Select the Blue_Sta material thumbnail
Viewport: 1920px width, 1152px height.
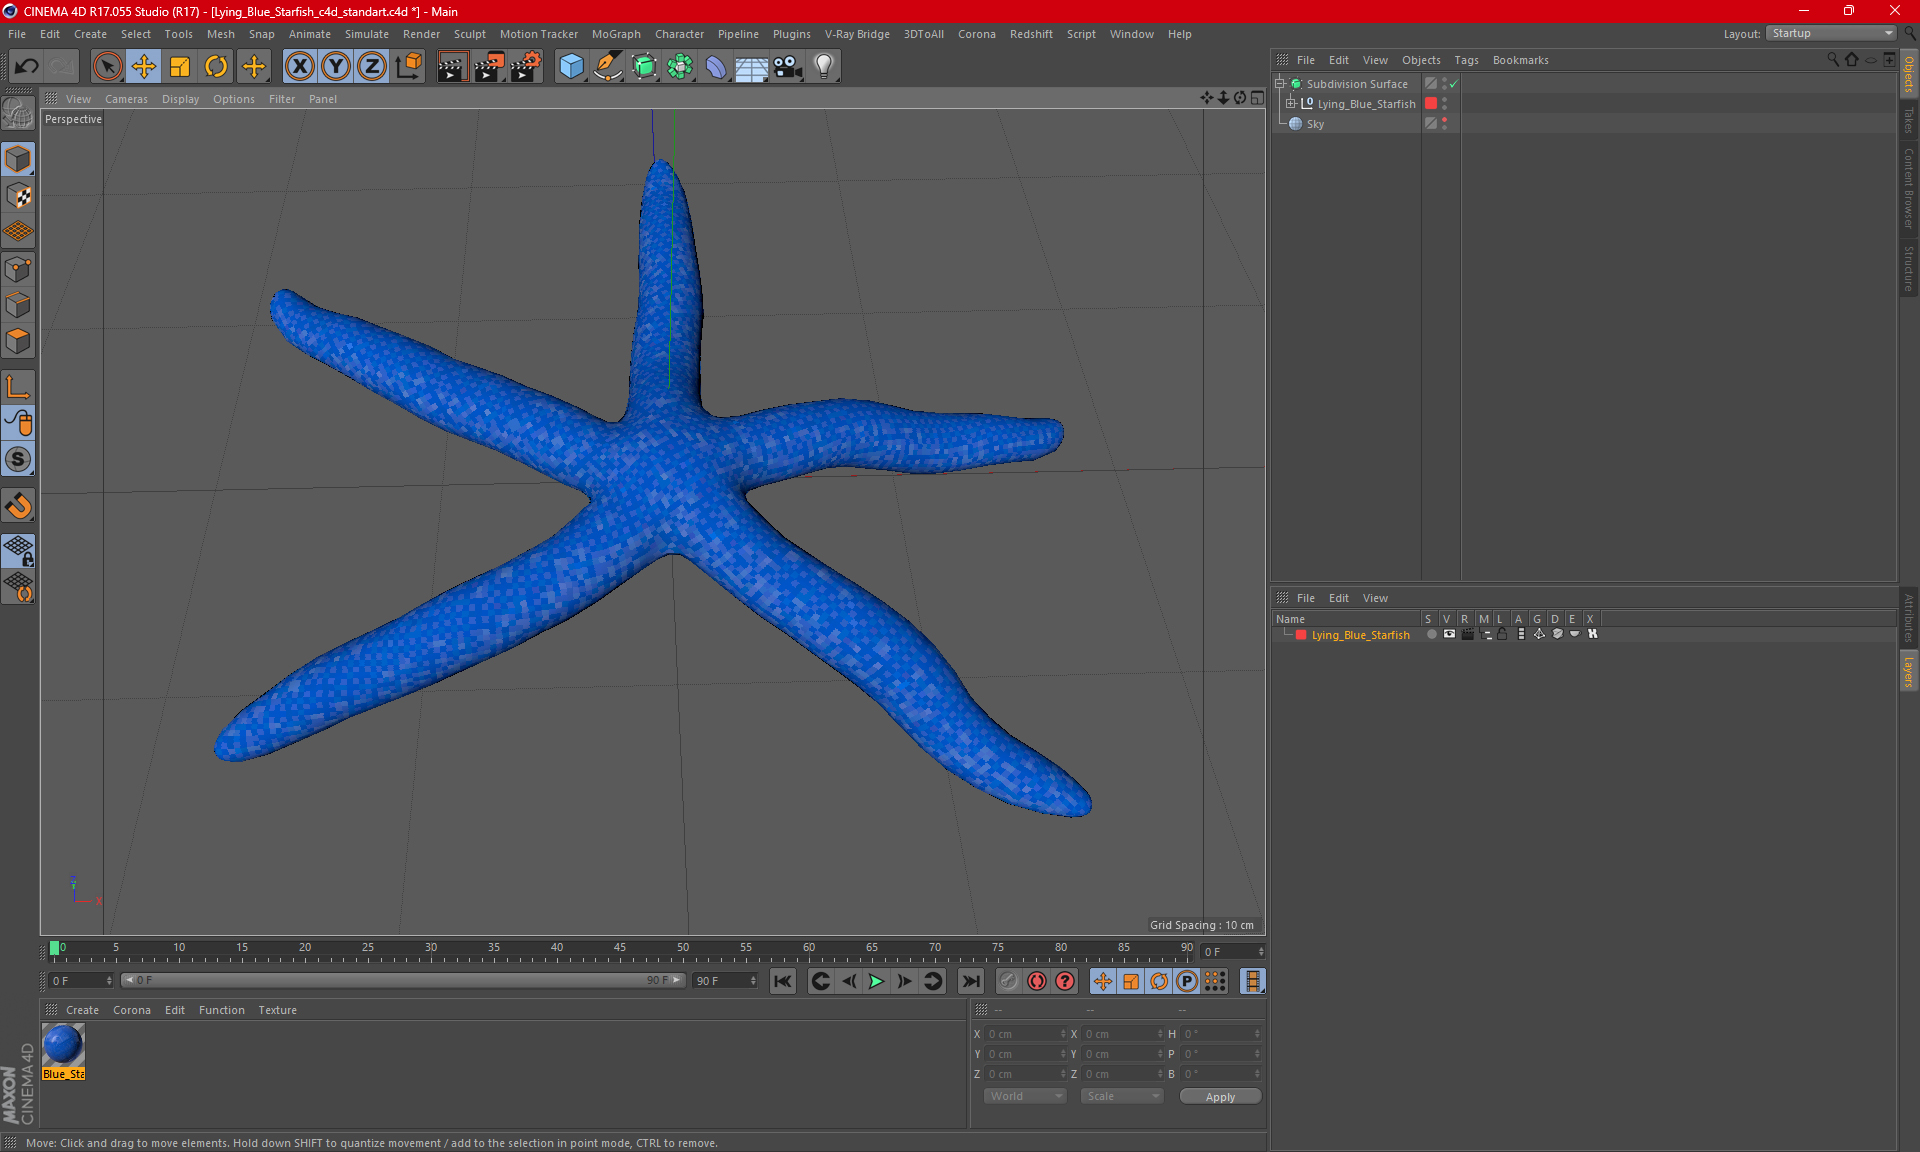[63, 1045]
